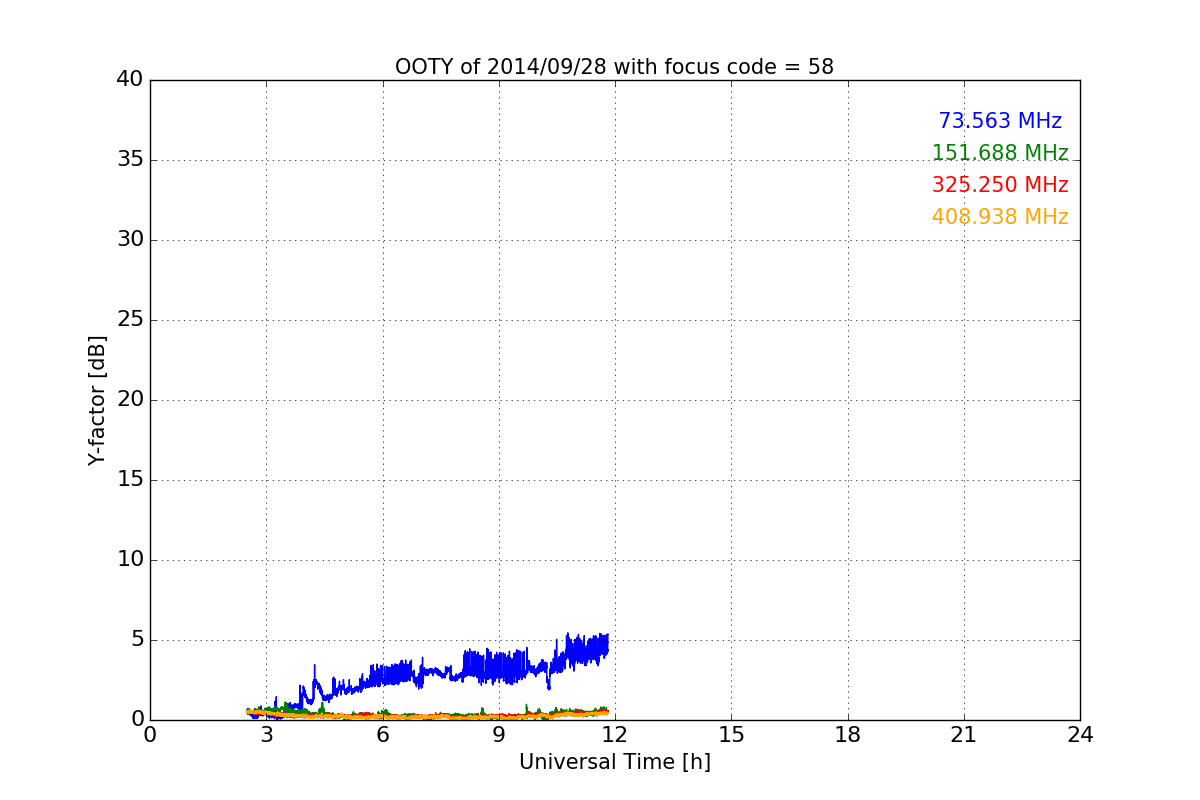
Task: Select the 151.688 MHz legend label
Action: 1000,153
